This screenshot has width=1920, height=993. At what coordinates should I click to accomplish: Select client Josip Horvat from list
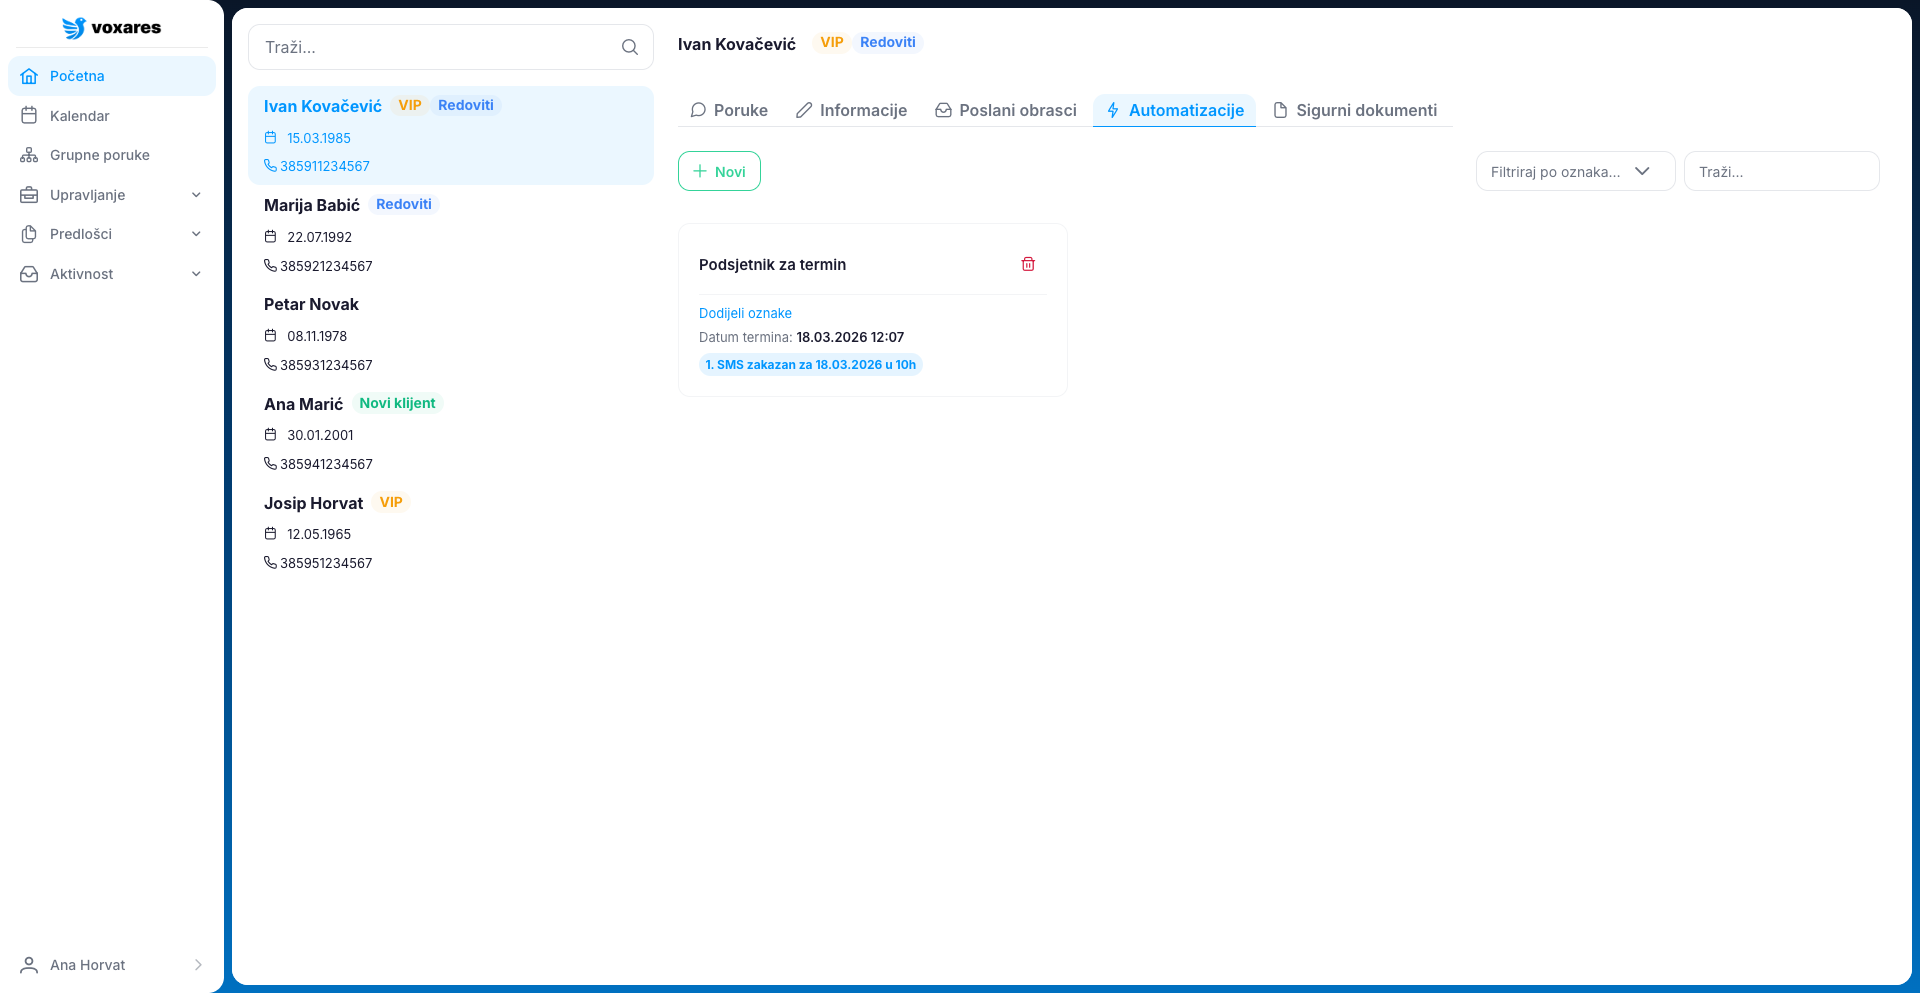(x=313, y=503)
